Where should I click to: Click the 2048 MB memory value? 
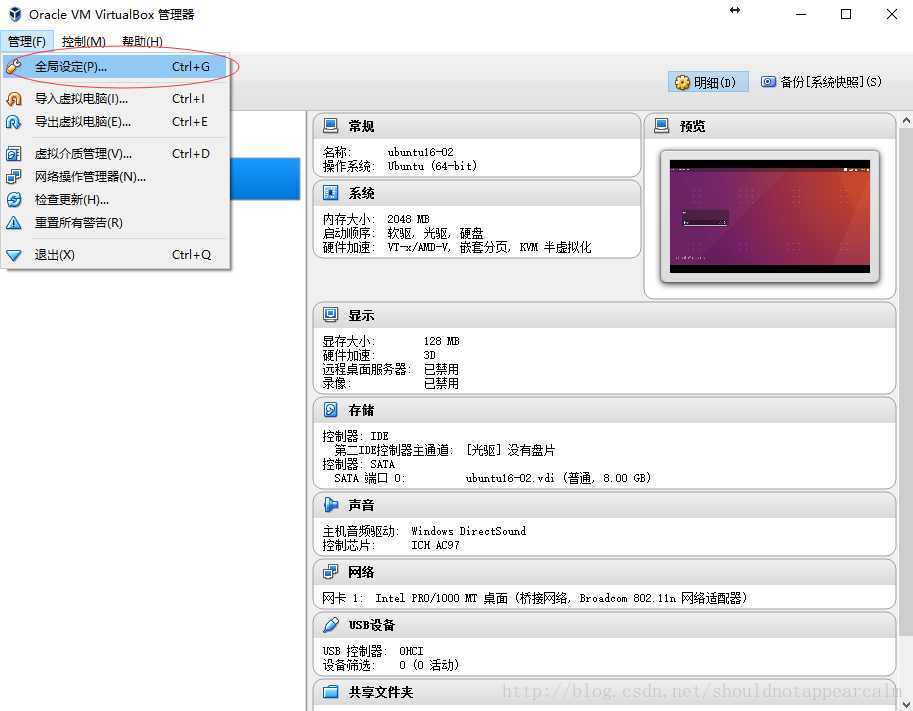click(x=408, y=219)
